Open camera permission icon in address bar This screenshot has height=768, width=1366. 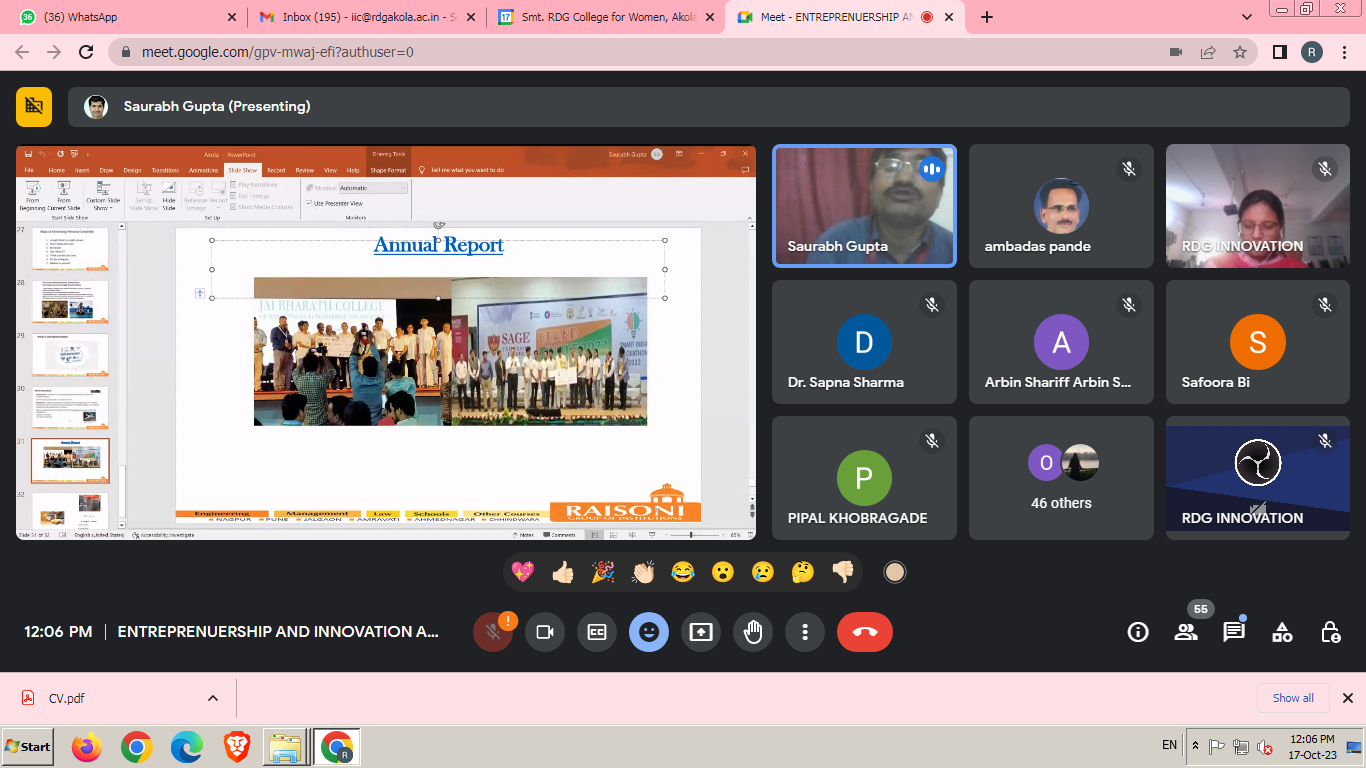(x=1176, y=52)
